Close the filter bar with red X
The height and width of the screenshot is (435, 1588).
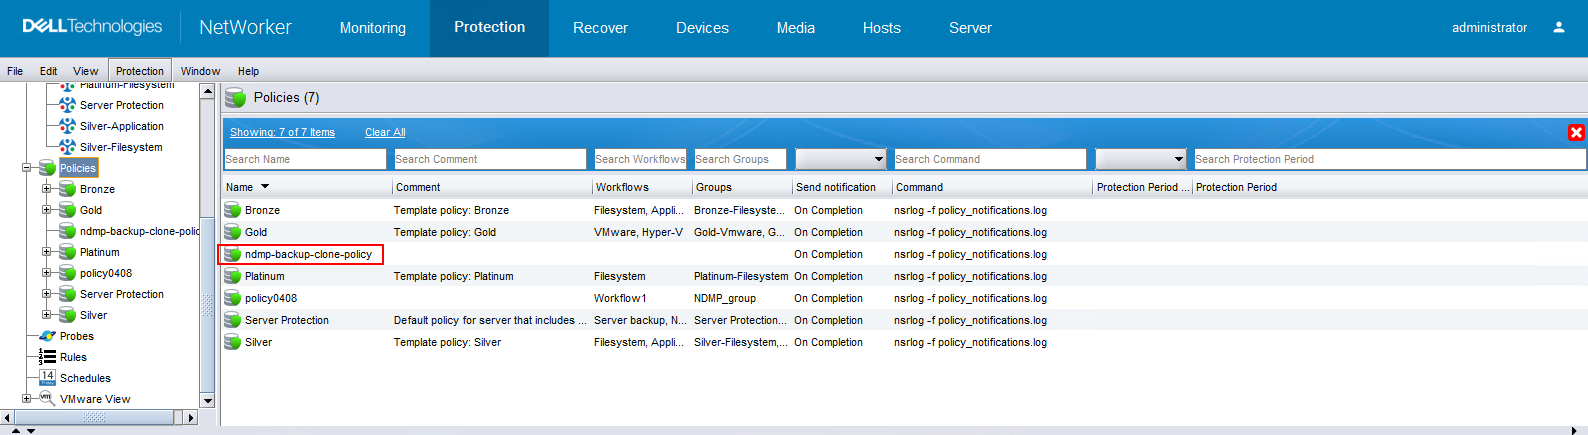coord(1576,132)
